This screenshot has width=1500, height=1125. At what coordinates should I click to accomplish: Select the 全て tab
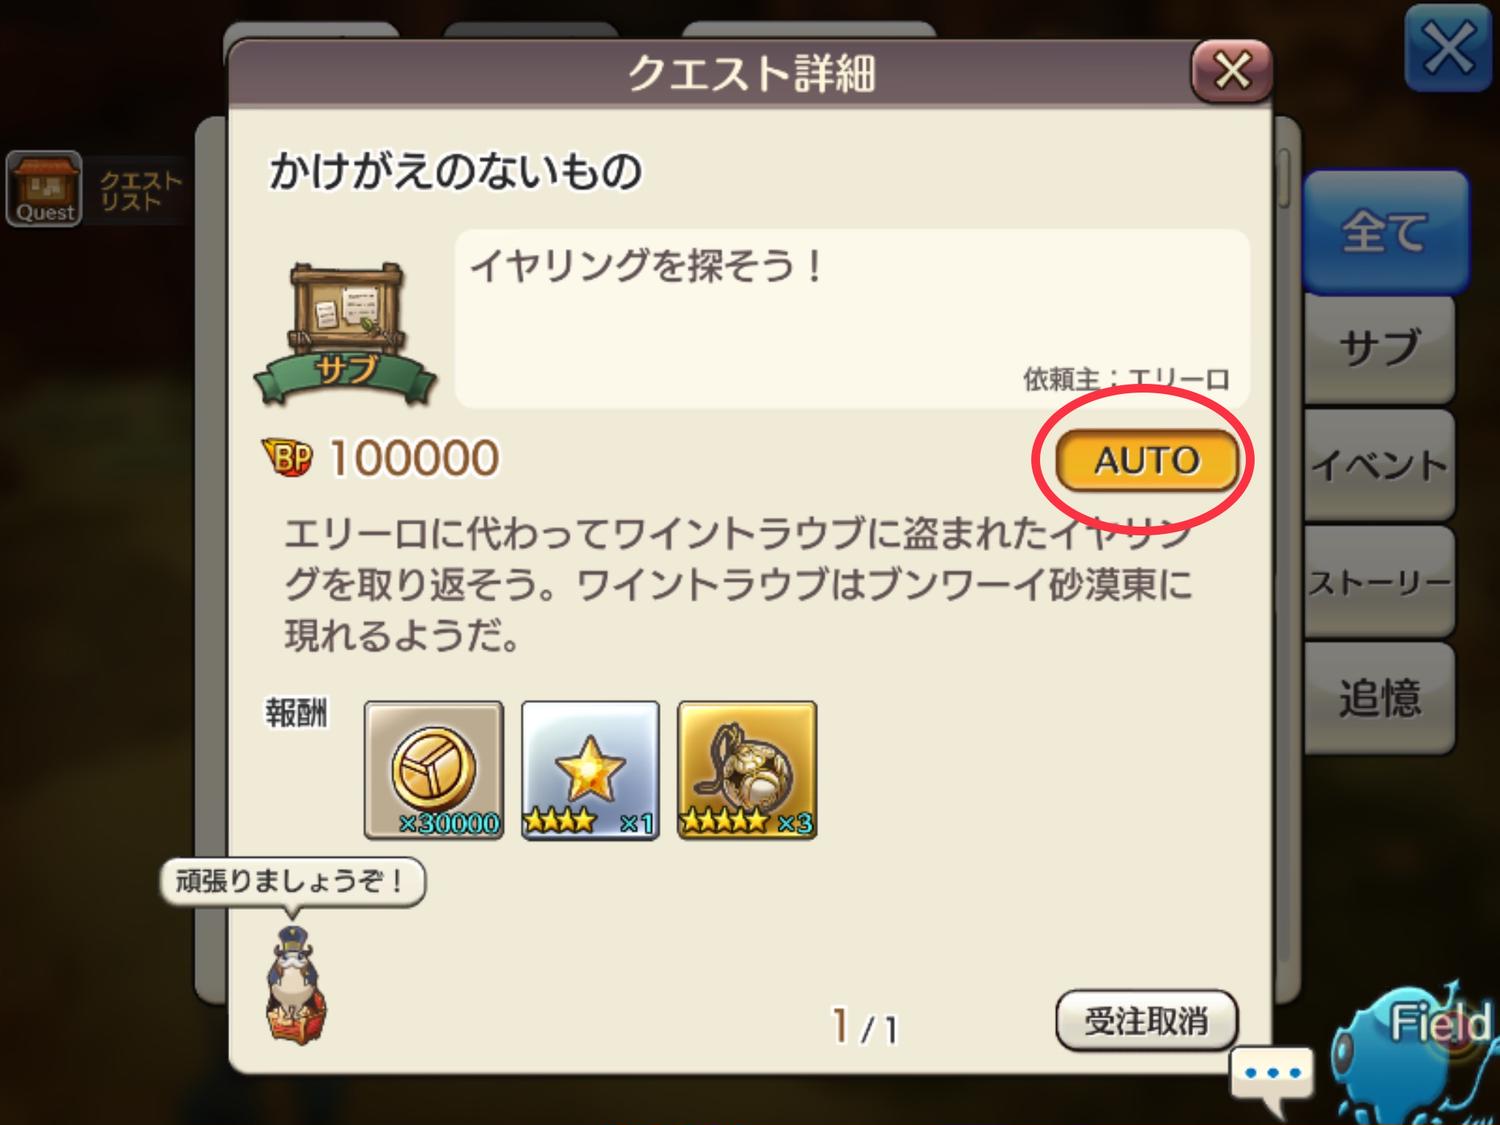[1385, 232]
